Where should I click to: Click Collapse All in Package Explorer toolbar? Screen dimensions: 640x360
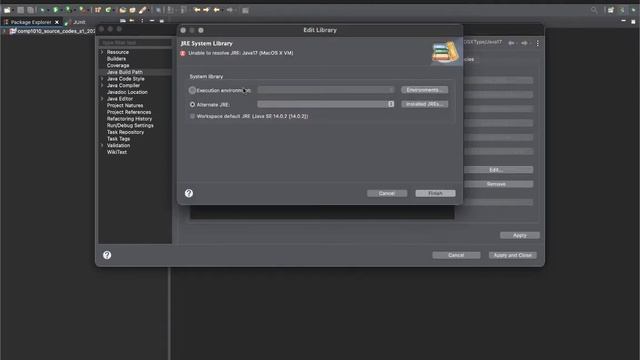[123, 20]
